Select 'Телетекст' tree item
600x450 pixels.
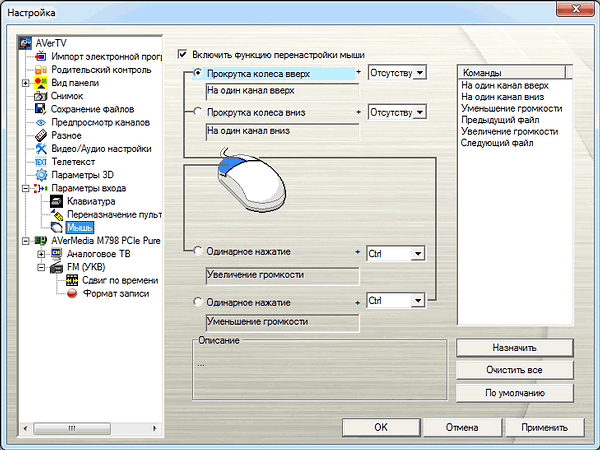[73, 162]
